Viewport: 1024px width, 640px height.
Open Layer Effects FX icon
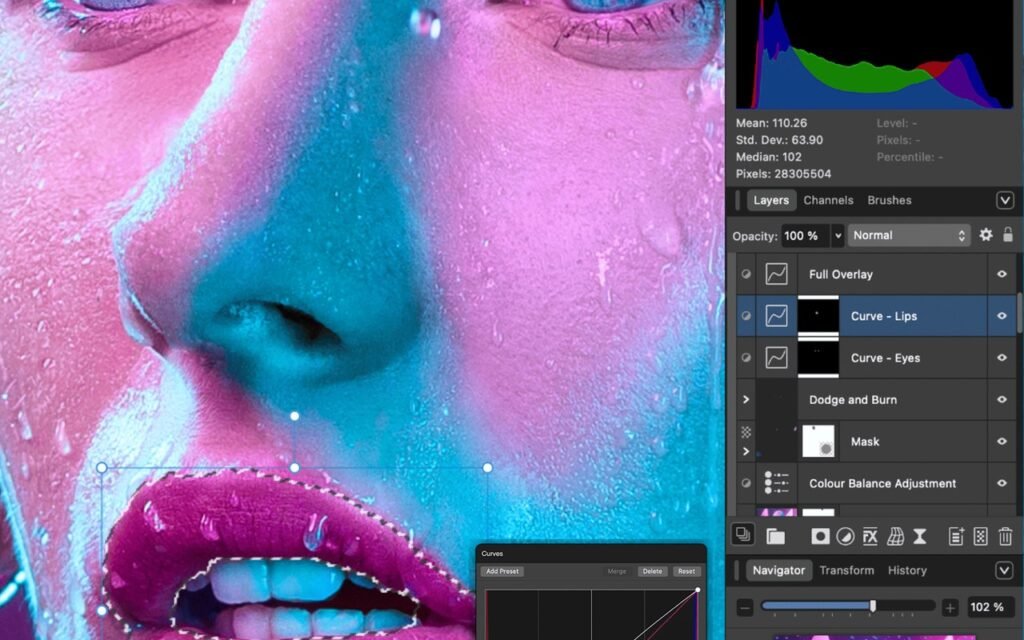[x=870, y=537]
